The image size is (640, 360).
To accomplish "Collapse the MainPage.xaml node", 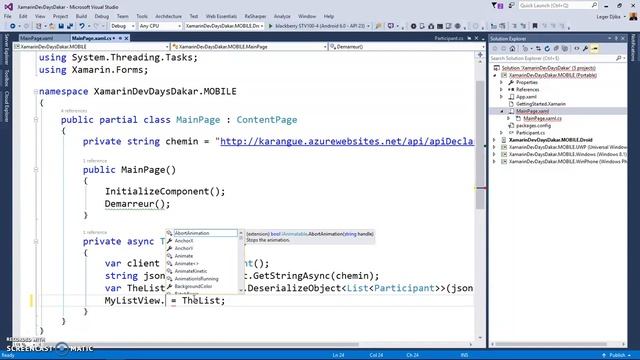I will coord(502,111).
